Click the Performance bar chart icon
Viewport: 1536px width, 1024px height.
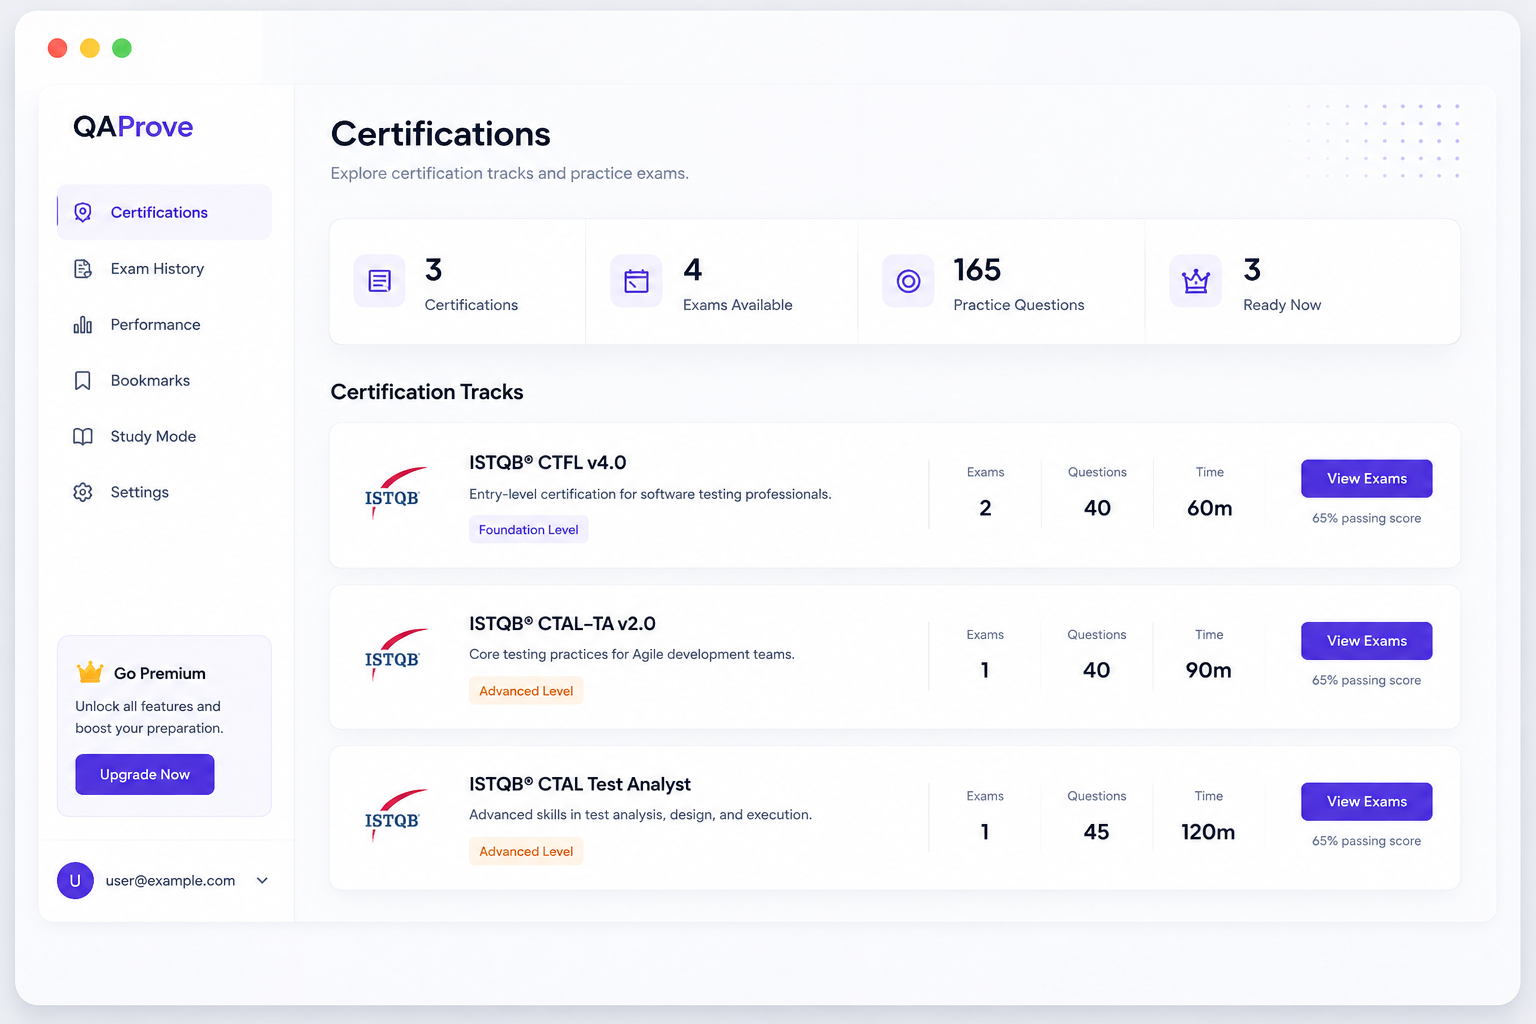[x=83, y=324]
